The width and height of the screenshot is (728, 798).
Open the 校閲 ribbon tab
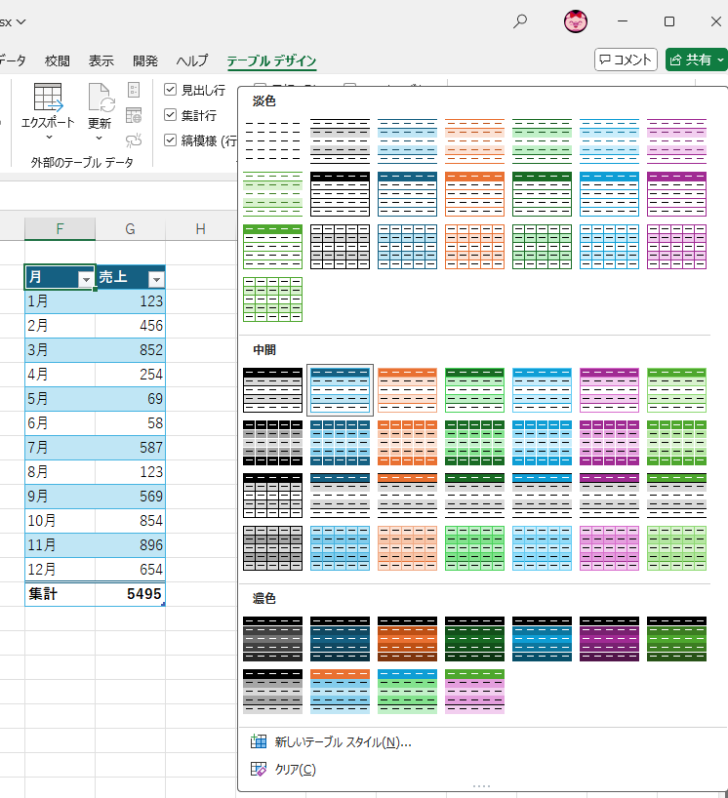pyautogui.click(x=58, y=61)
